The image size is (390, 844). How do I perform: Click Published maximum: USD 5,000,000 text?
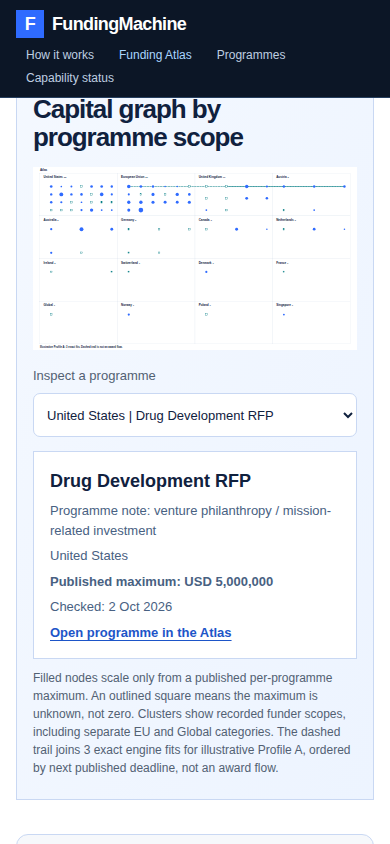[161, 582]
